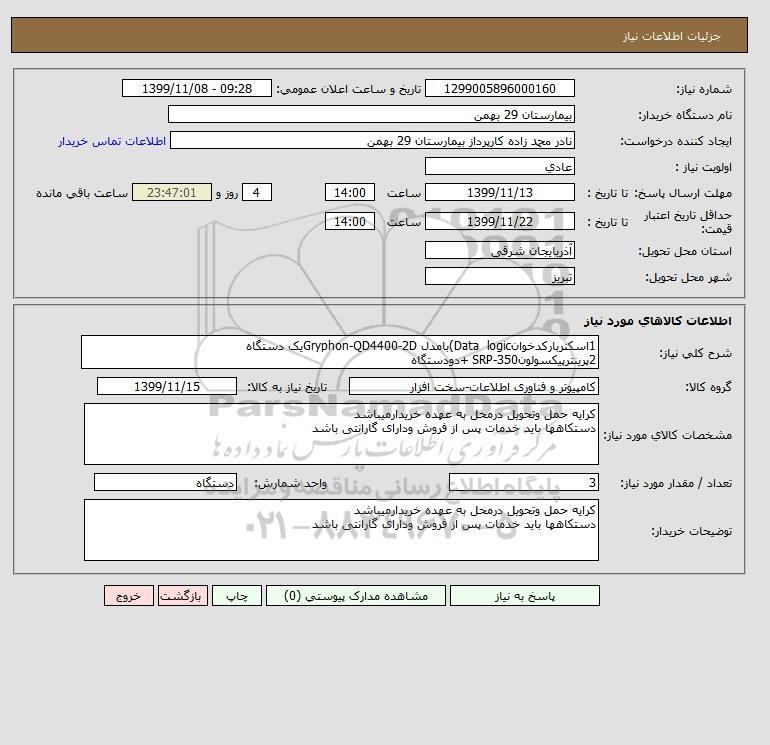Click the شرح کلی نیاز label
Viewport: 770px width, 745px height.
click(x=695, y=353)
